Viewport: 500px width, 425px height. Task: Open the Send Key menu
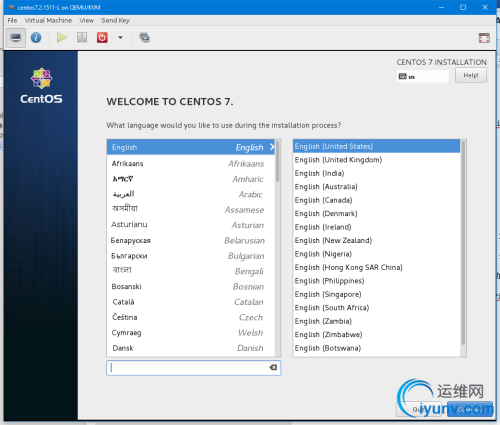(115, 20)
